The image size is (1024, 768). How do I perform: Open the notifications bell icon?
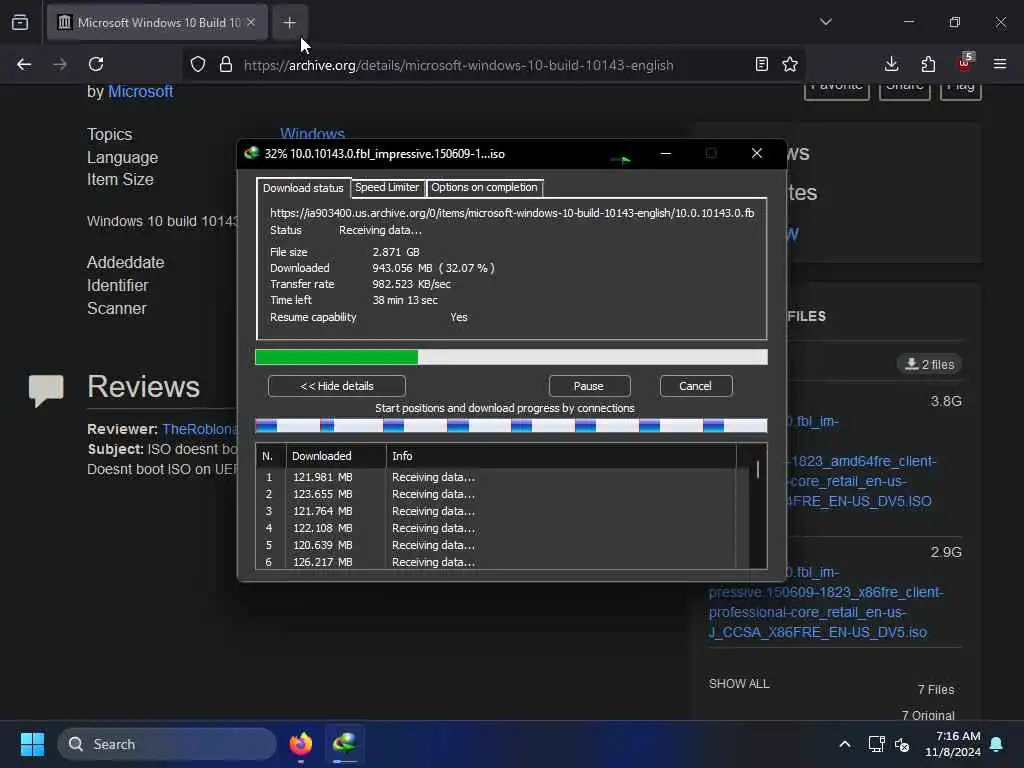(x=997, y=744)
